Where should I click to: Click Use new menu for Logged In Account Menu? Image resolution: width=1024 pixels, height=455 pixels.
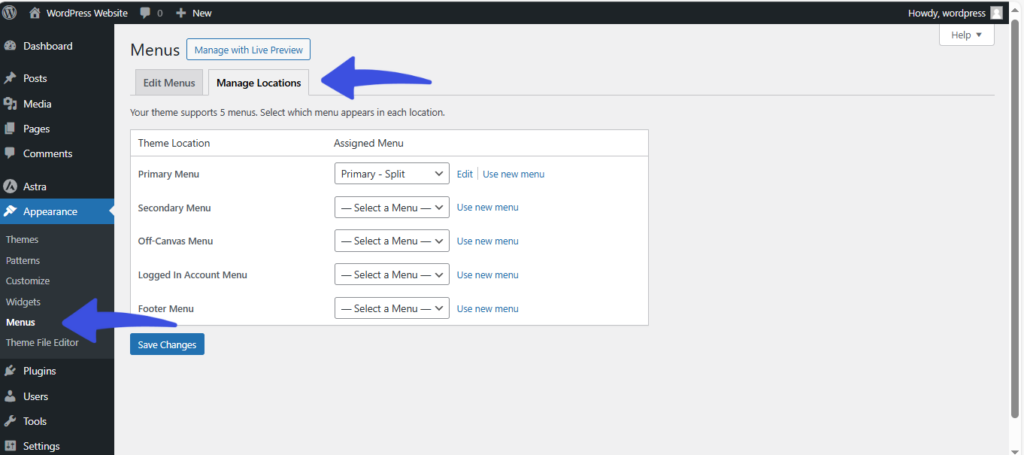(488, 275)
